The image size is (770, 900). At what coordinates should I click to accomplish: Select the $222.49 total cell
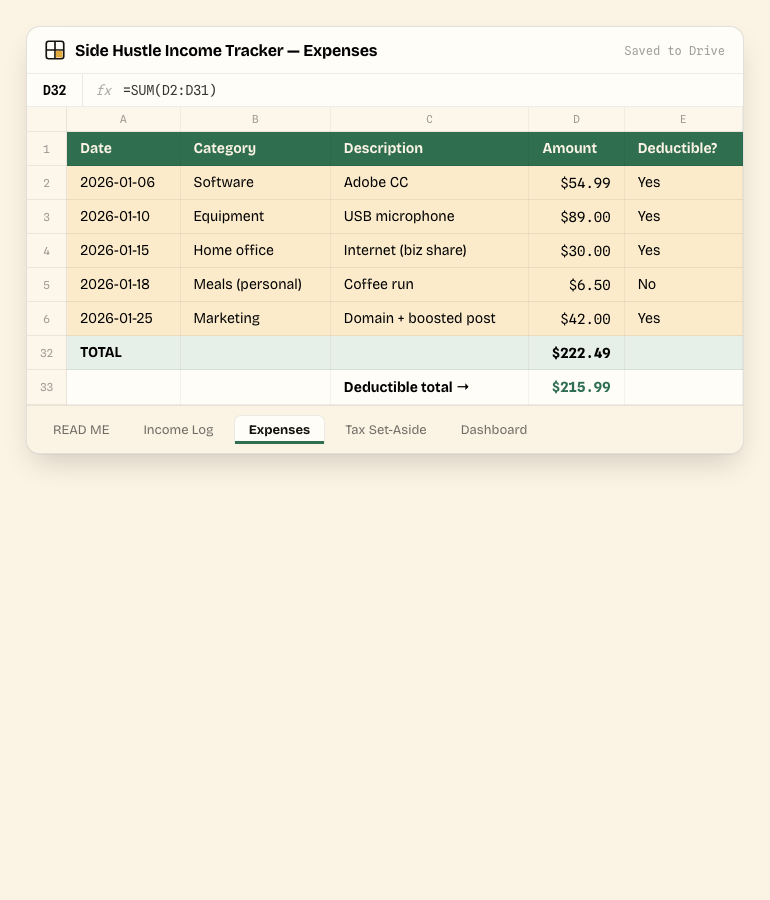coord(576,353)
